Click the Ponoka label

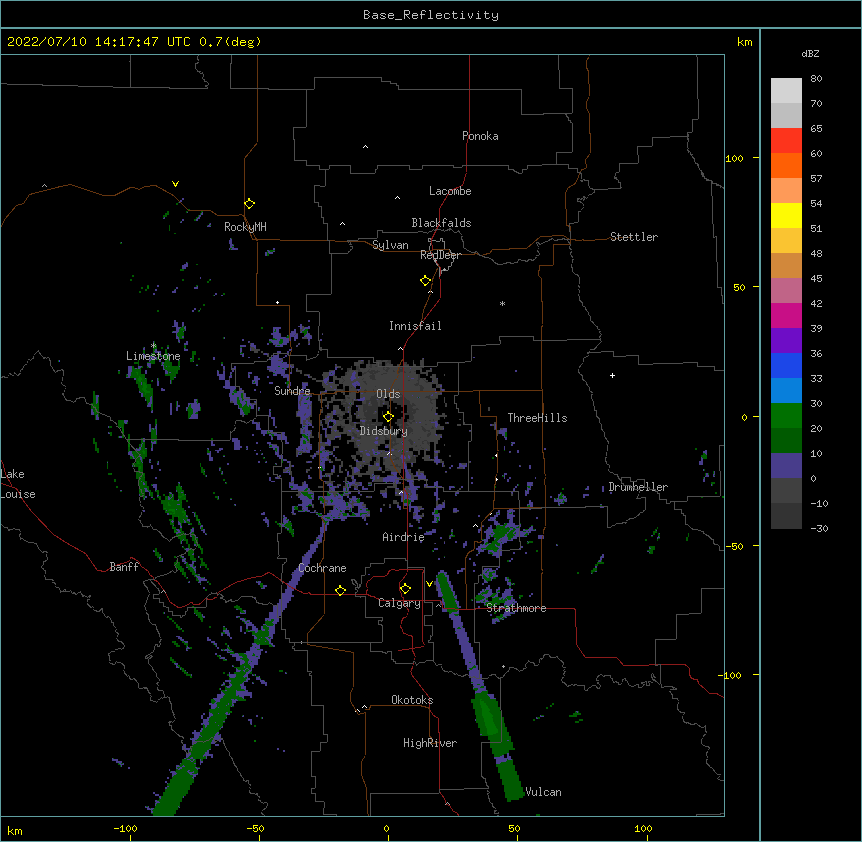coord(480,136)
